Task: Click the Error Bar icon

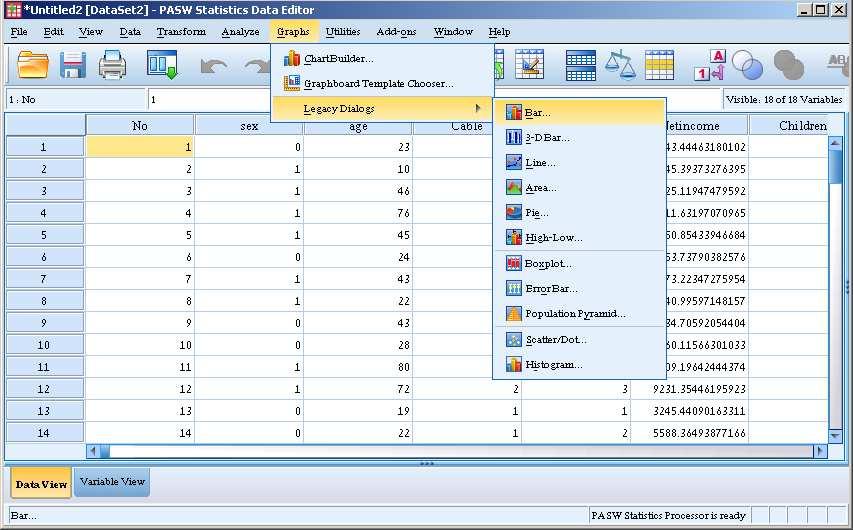Action: (514, 288)
